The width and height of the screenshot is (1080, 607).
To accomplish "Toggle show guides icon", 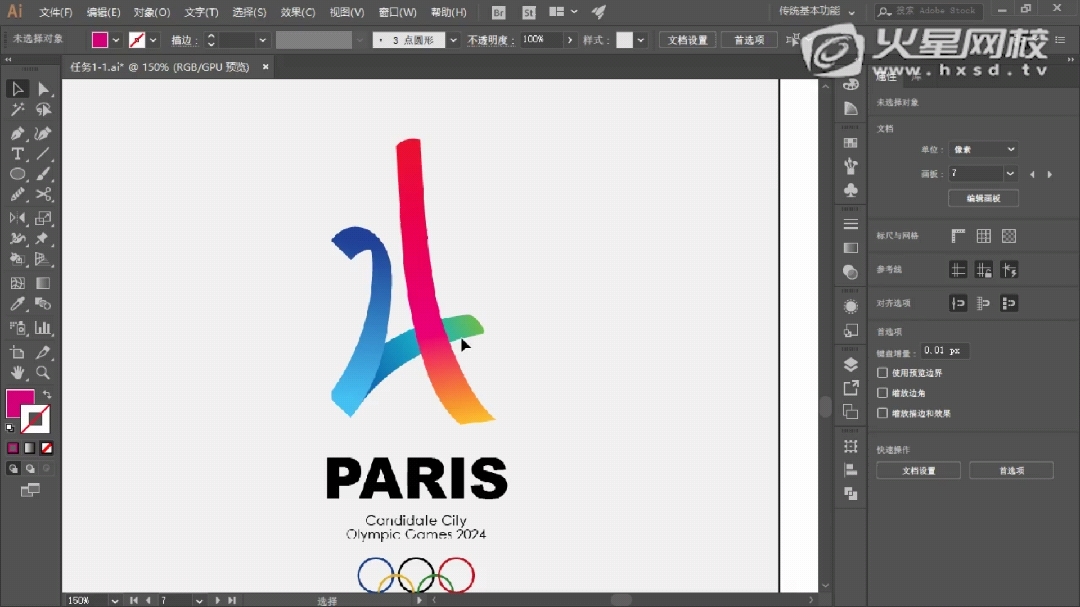I will click(x=958, y=270).
